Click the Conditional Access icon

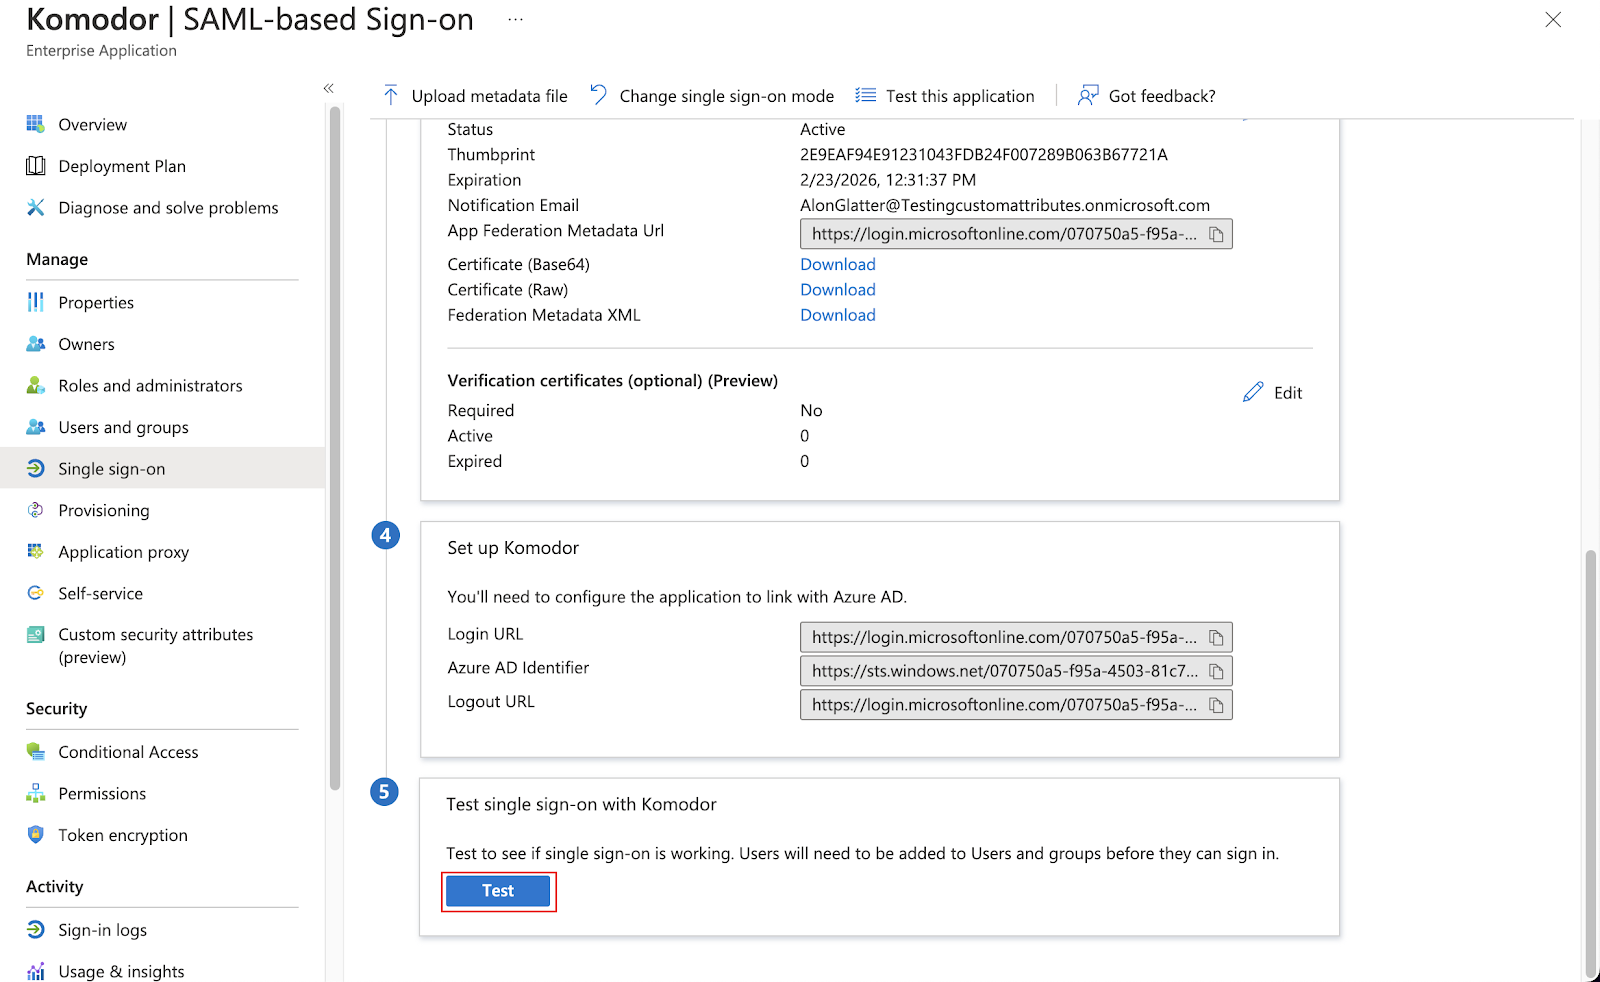pyautogui.click(x=35, y=751)
